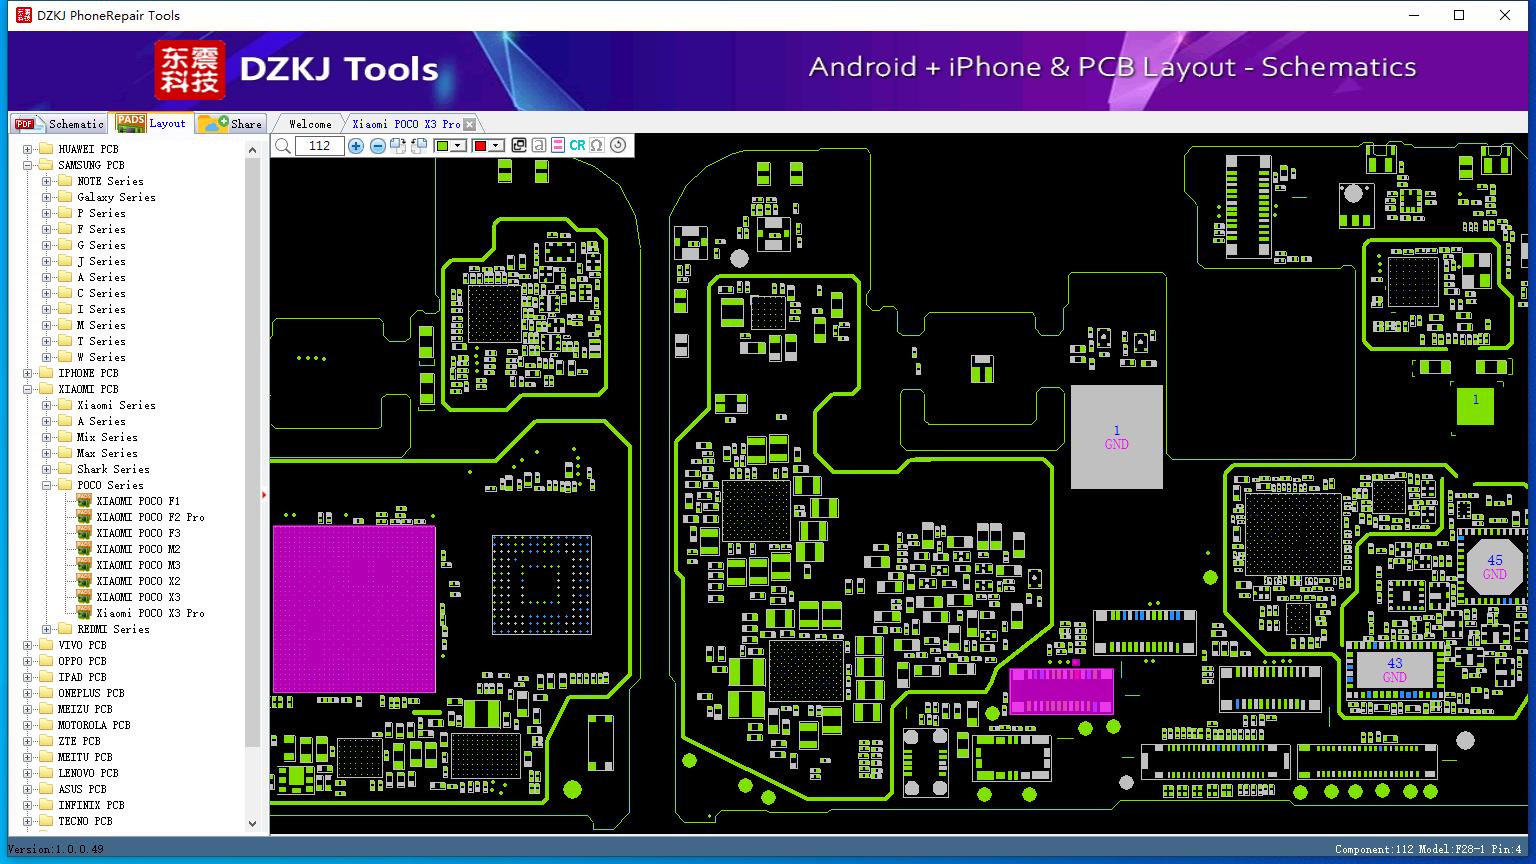Viewport: 1536px width, 864px height.
Task: Click the pink stacked-bars icon
Action: pos(558,145)
